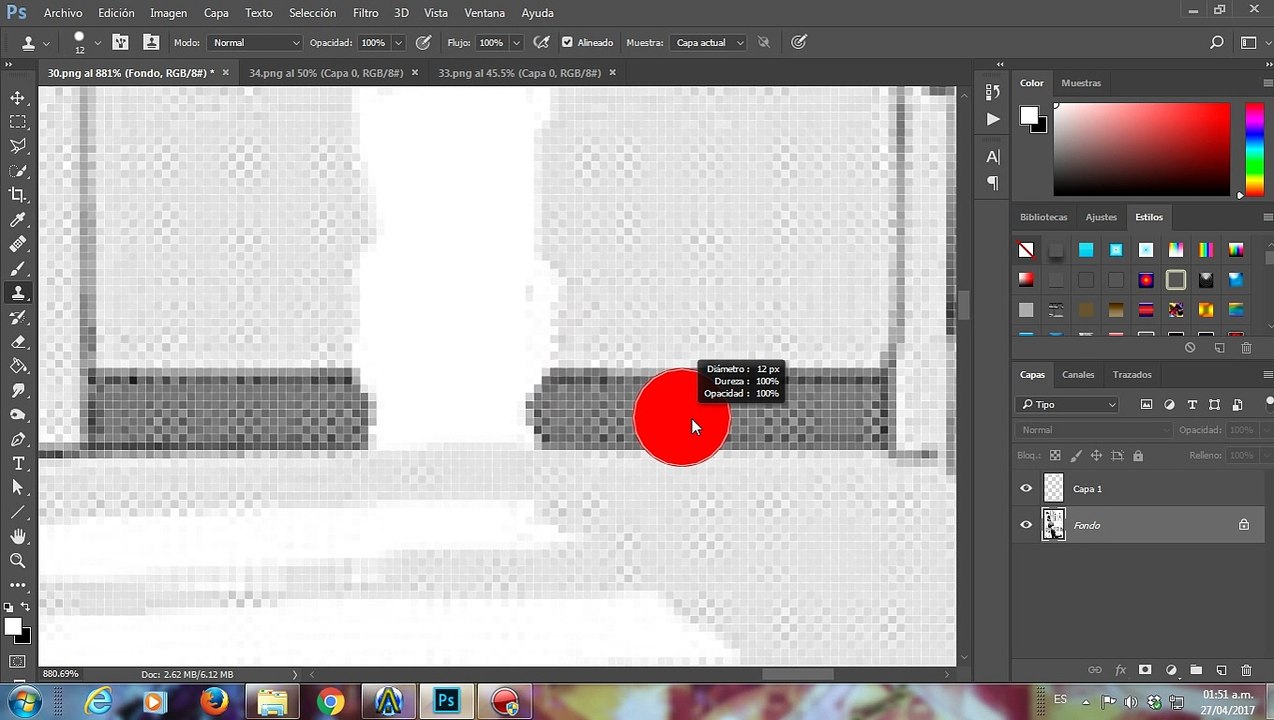Switch to the Muestras tab
1274x720 pixels.
tap(1081, 83)
